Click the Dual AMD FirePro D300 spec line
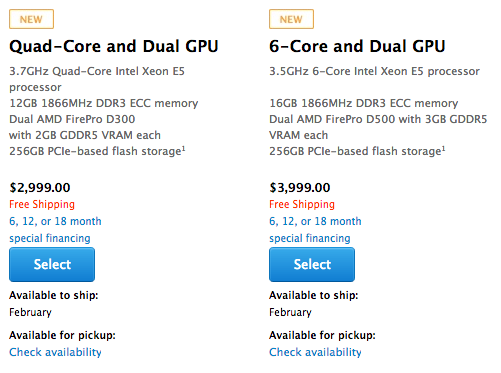This screenshot has width=501, height=373. (x=72, y=119)
